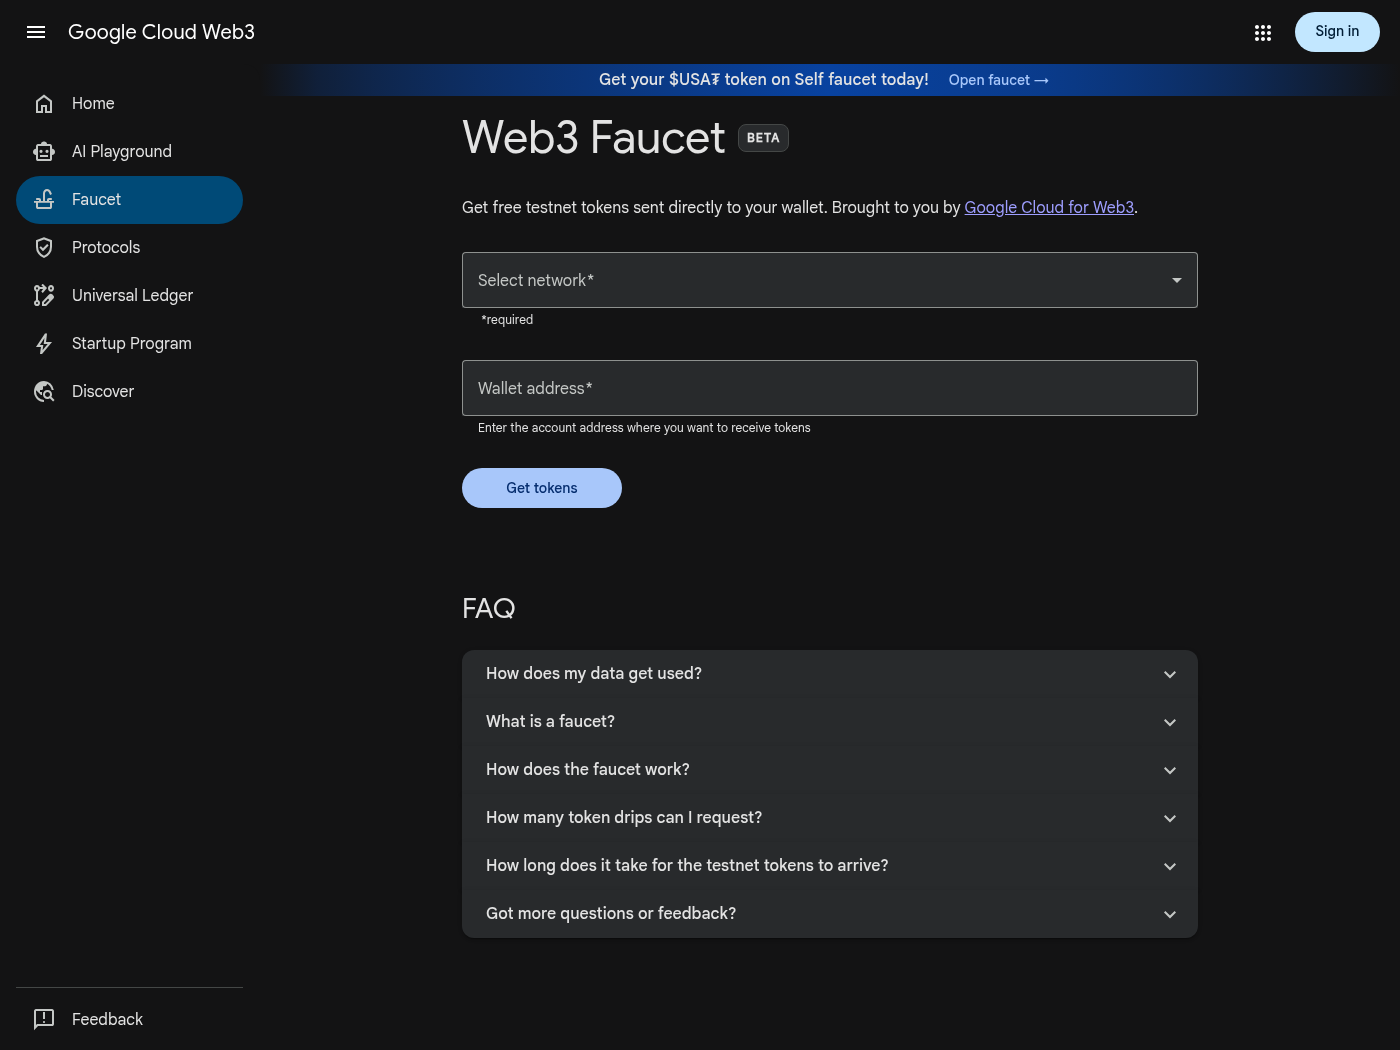The width and height of the screenshot is (1400, 1050).
Task: Click the Startup Program lightning icon
Action: click(x=44, y=344)
